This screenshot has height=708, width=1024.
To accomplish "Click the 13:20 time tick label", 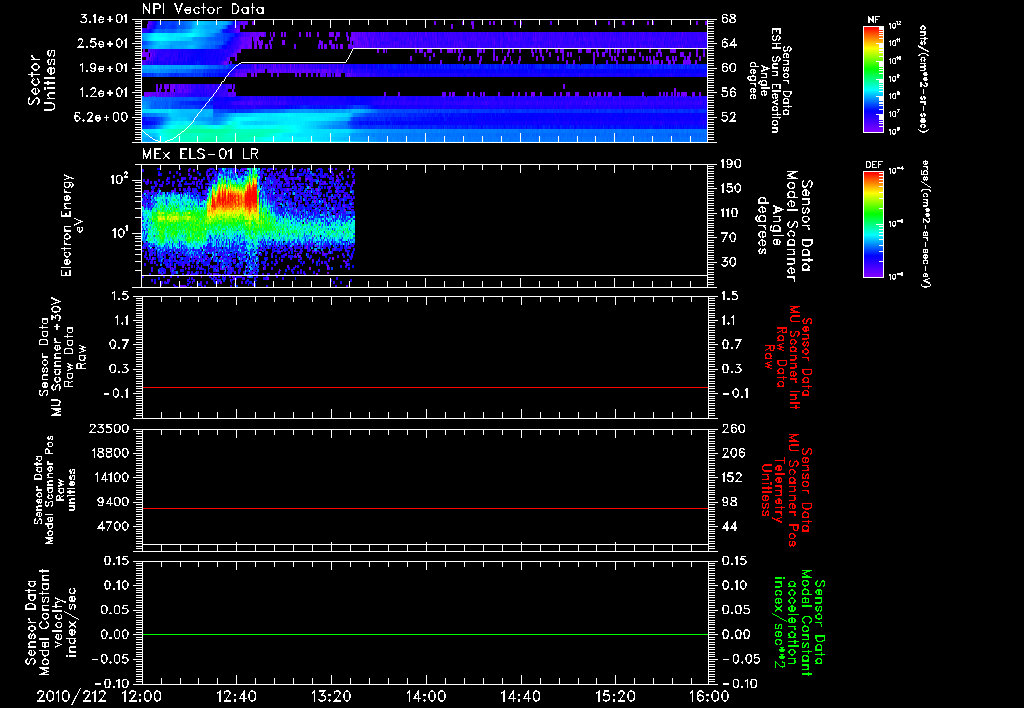I will tap(331, 696).
